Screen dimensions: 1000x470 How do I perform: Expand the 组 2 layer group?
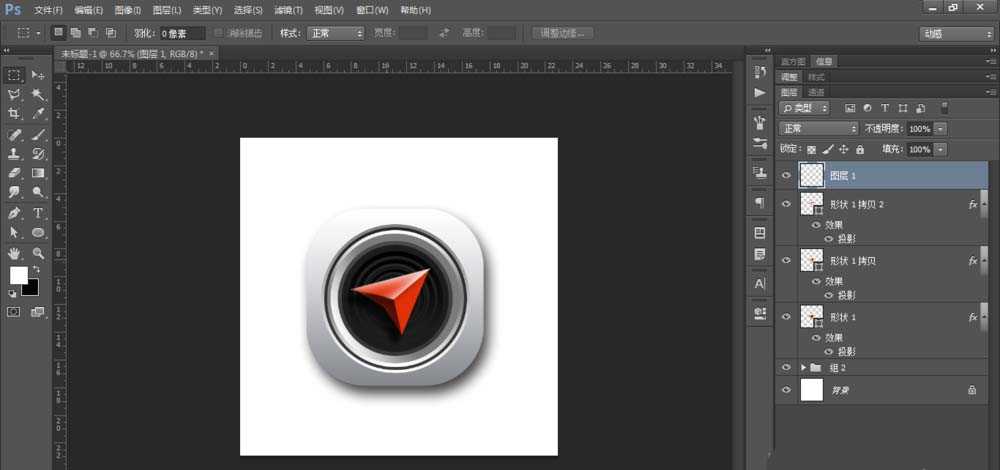(x=803, y=367)
